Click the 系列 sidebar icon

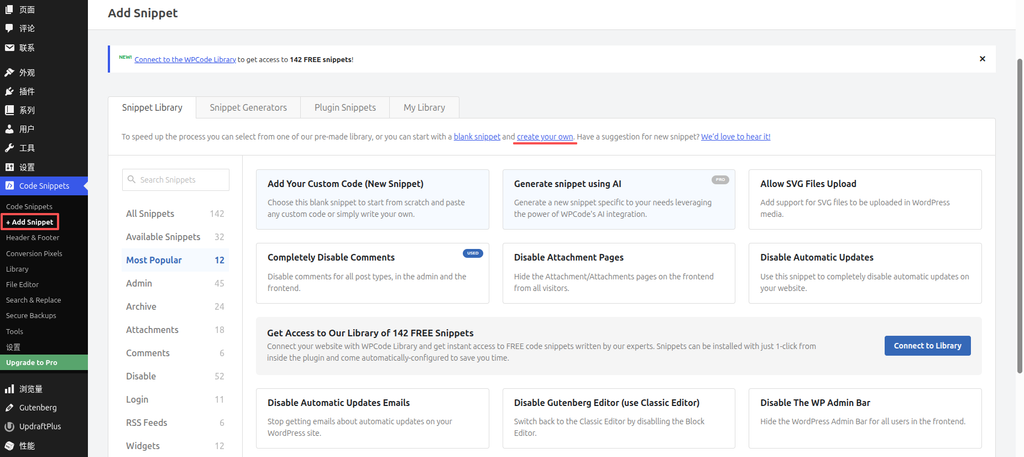point(9,110)
